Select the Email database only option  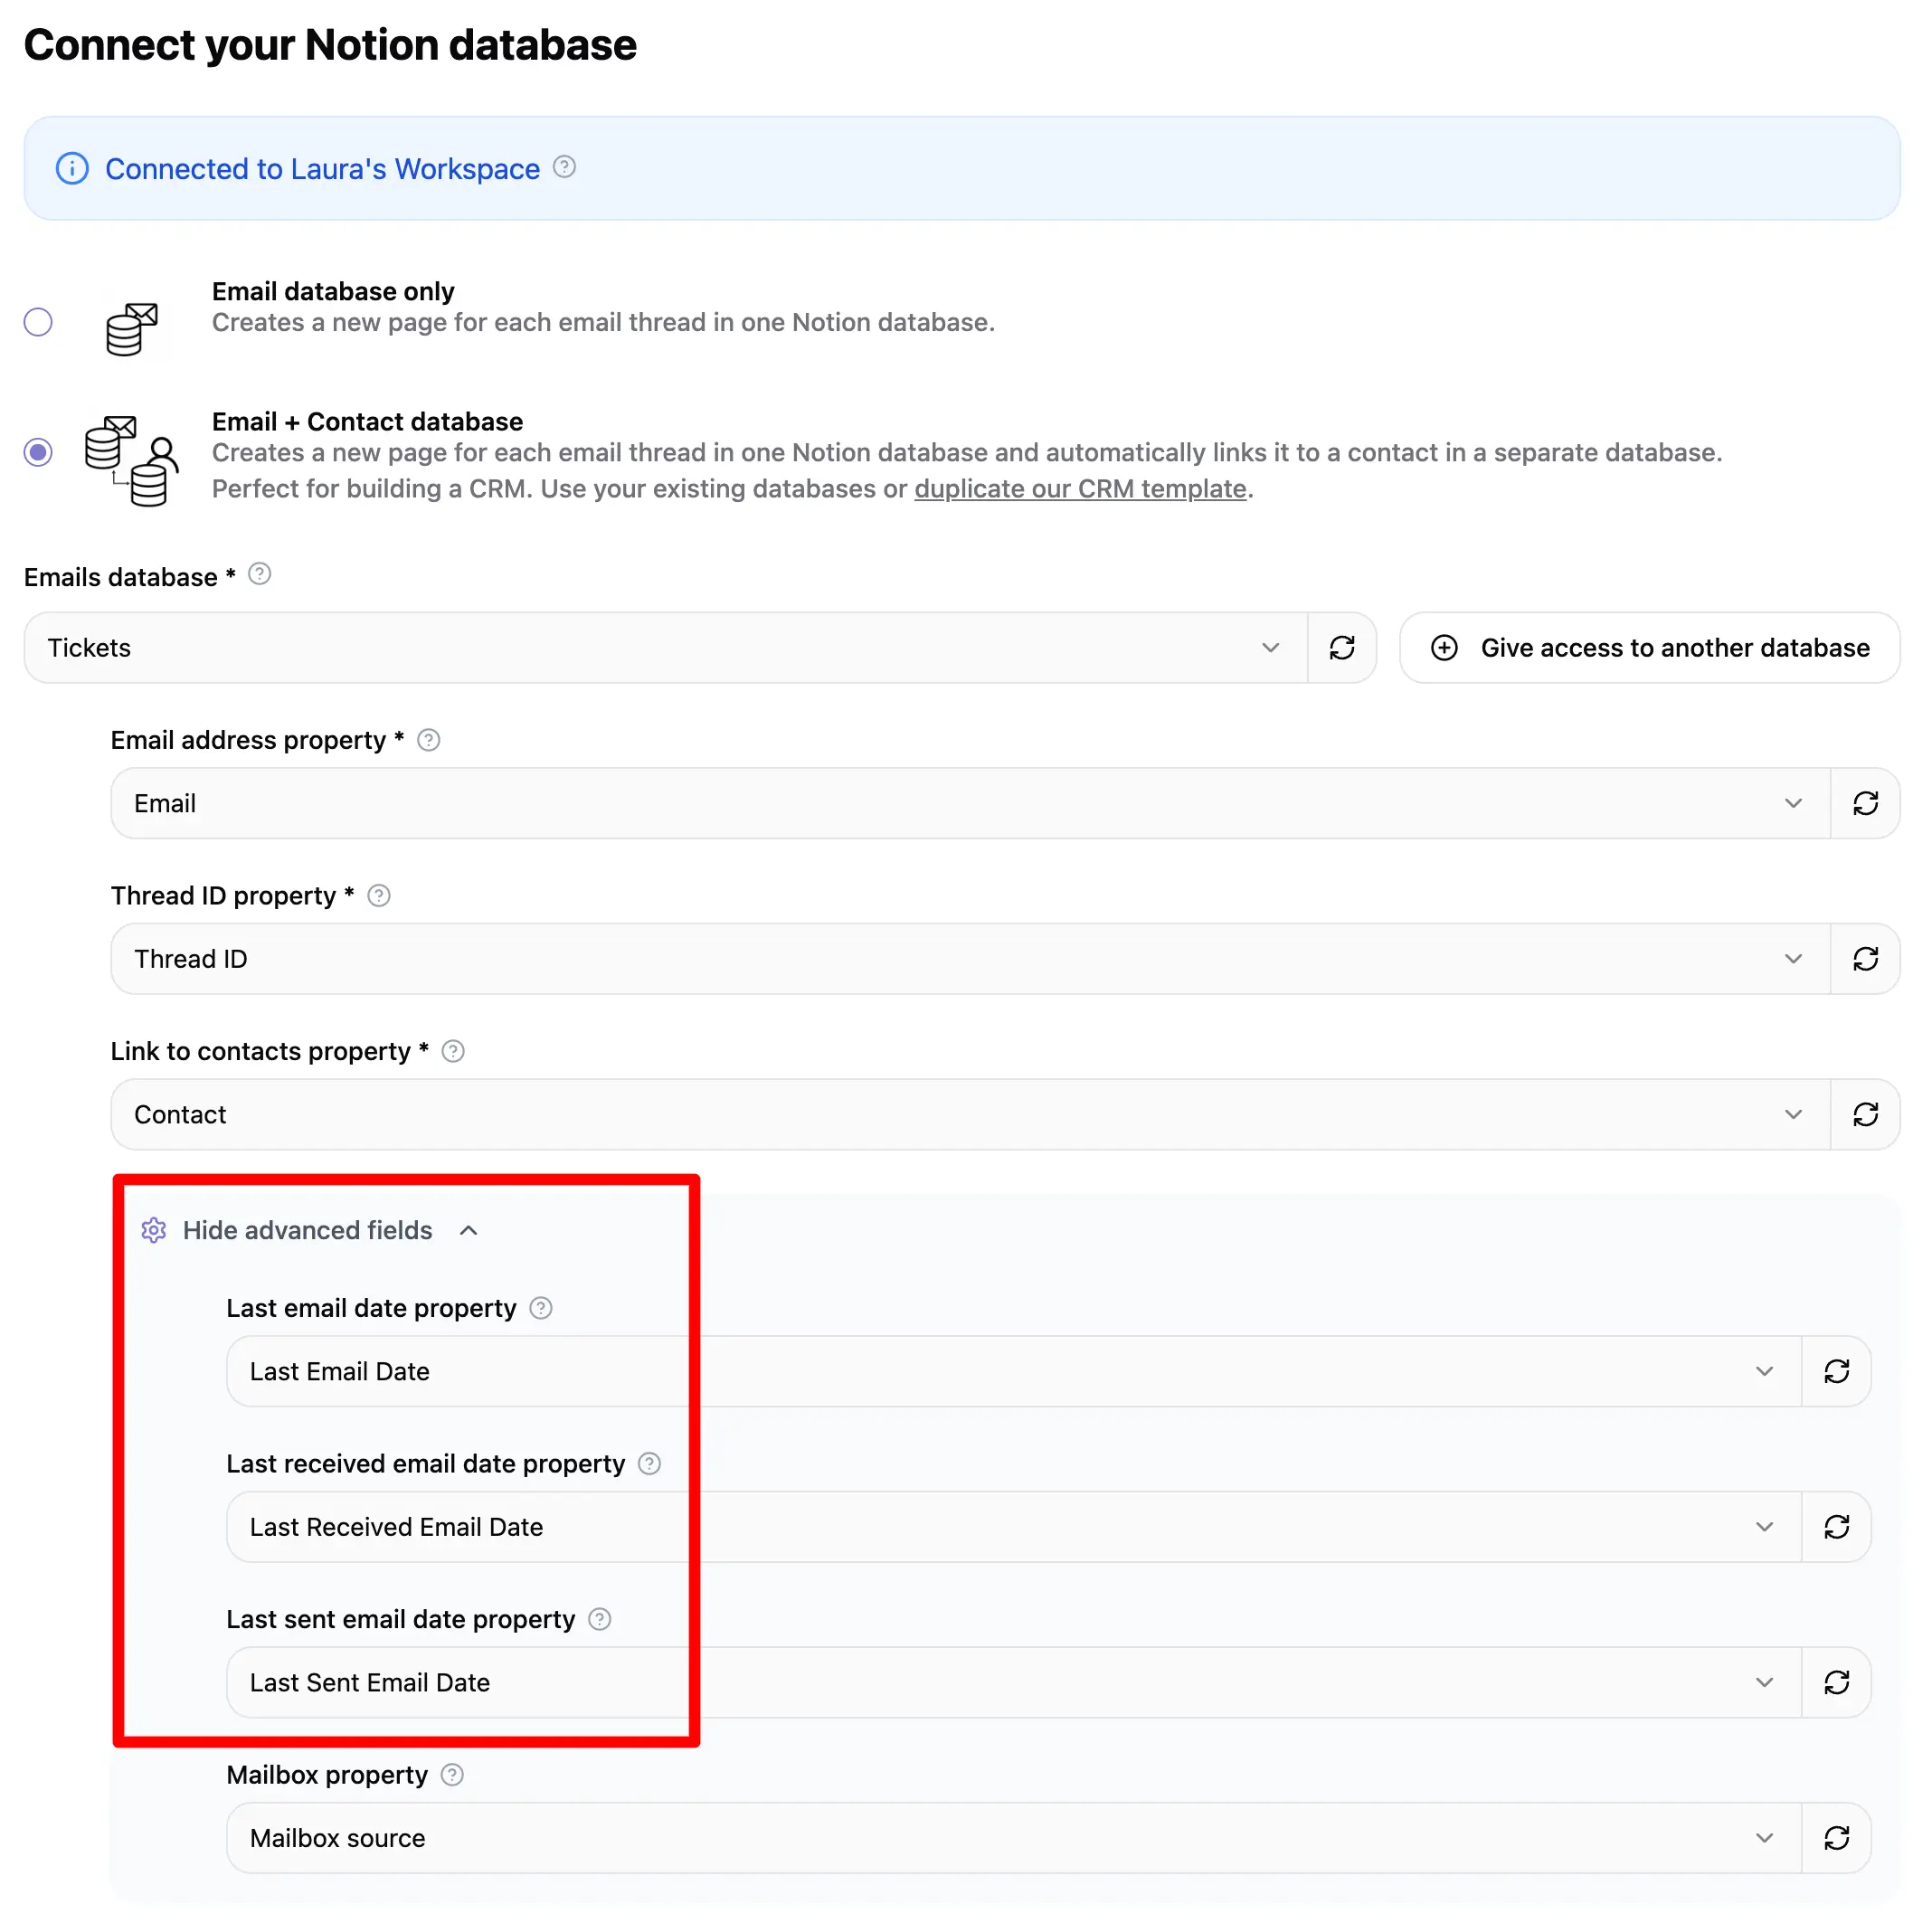[x=38, y=322]
